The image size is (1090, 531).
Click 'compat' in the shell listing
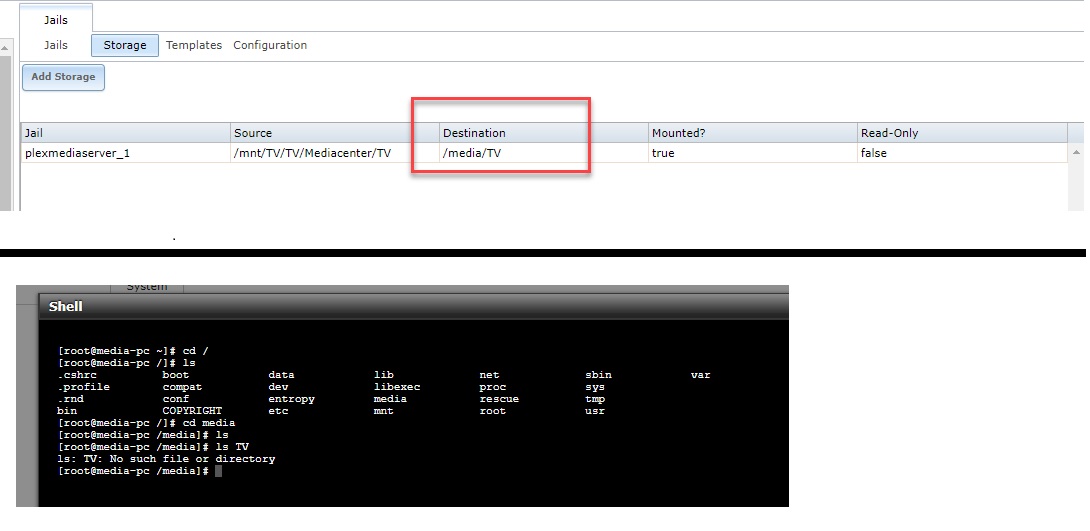click(182, 386)
